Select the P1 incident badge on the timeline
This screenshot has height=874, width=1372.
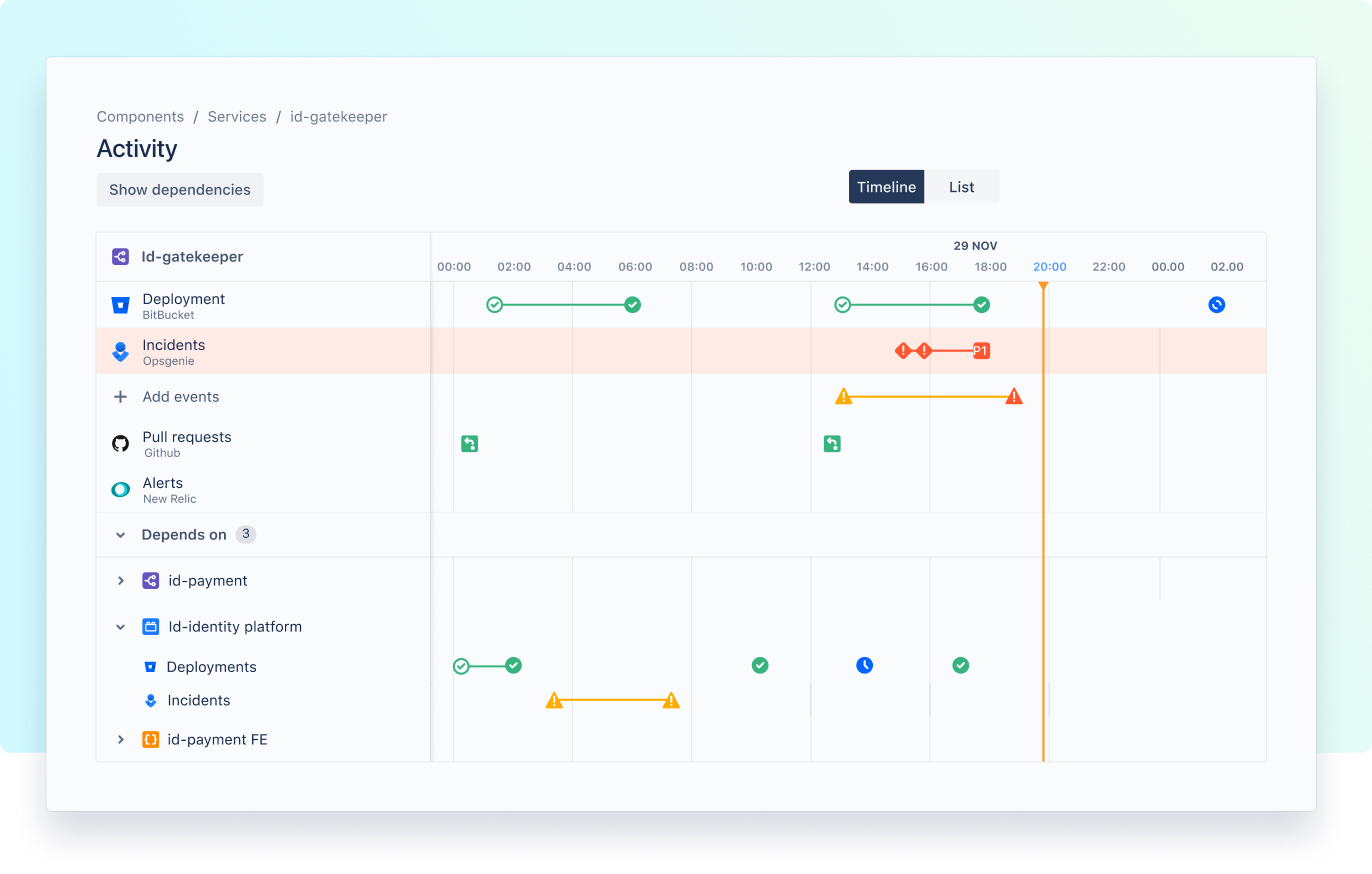click(x=980, y=350)
